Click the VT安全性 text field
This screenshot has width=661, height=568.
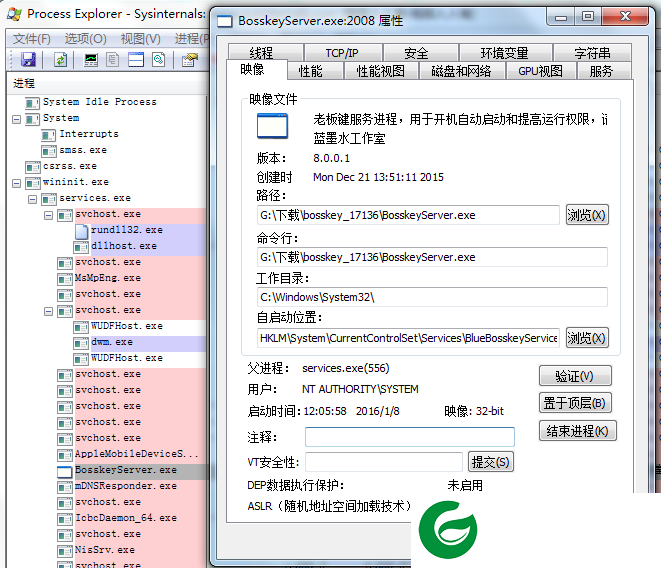(384, 462)
